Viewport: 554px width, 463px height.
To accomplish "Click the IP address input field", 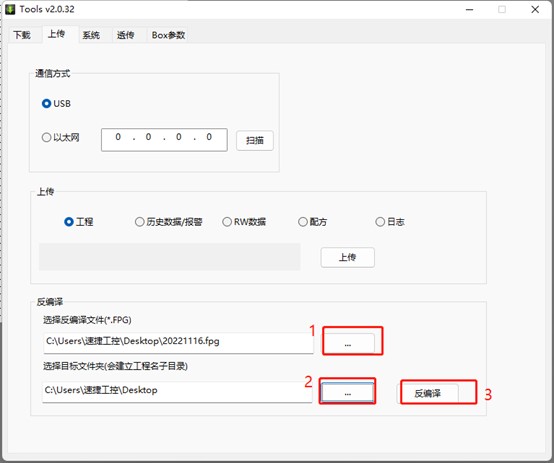I will pyautogui.click(x=164, y=140).
